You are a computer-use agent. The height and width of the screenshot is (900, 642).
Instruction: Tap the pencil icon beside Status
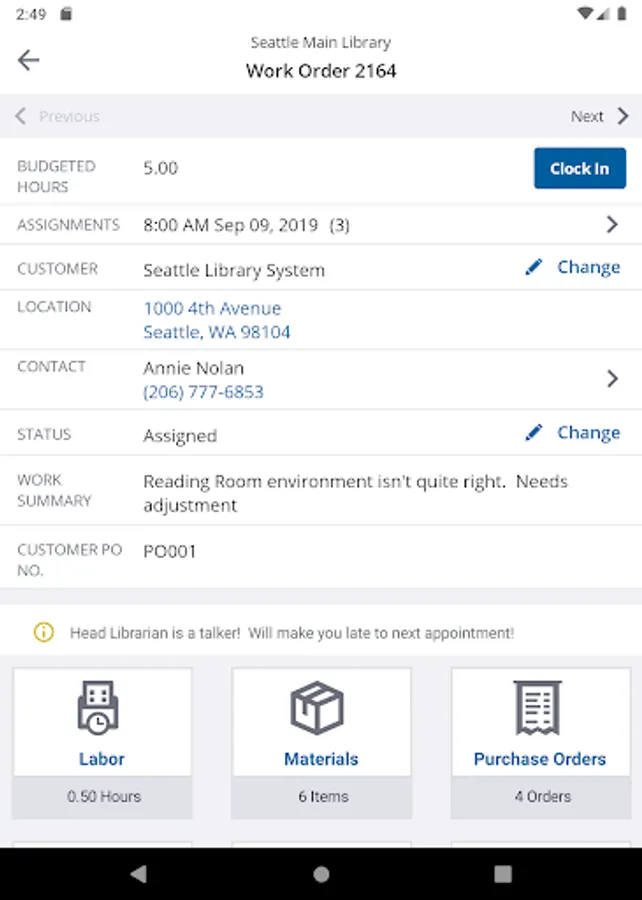[x=535, y=432]
